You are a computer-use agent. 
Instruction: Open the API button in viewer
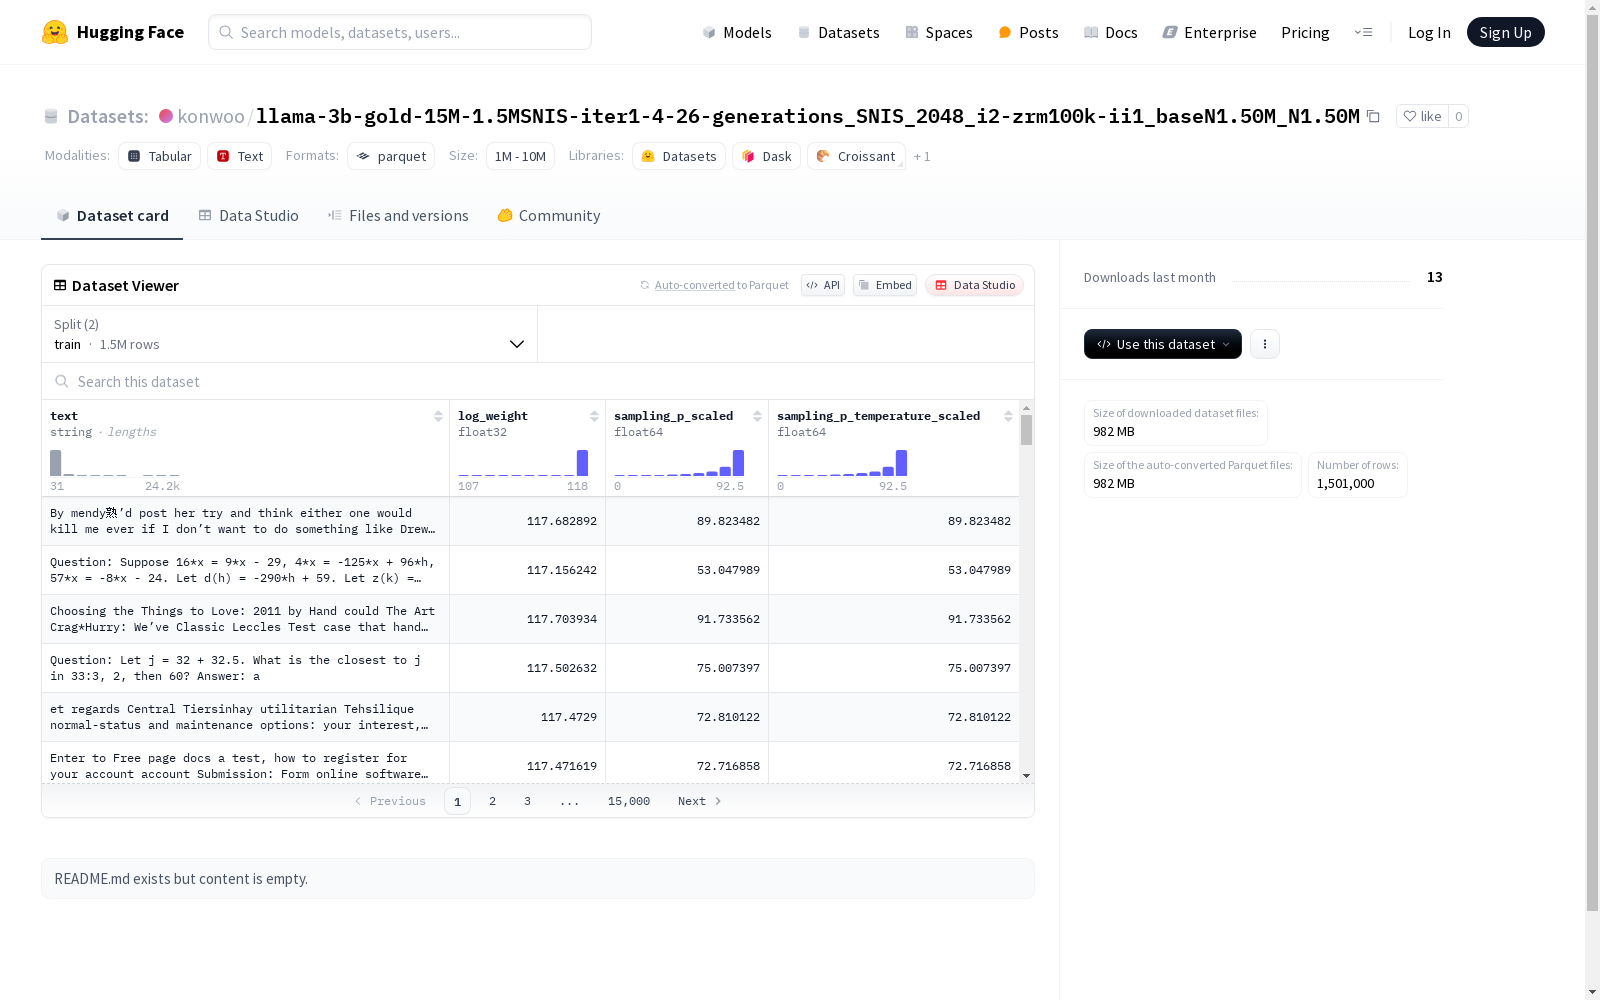pyautogui.click(x=823, y=285)
